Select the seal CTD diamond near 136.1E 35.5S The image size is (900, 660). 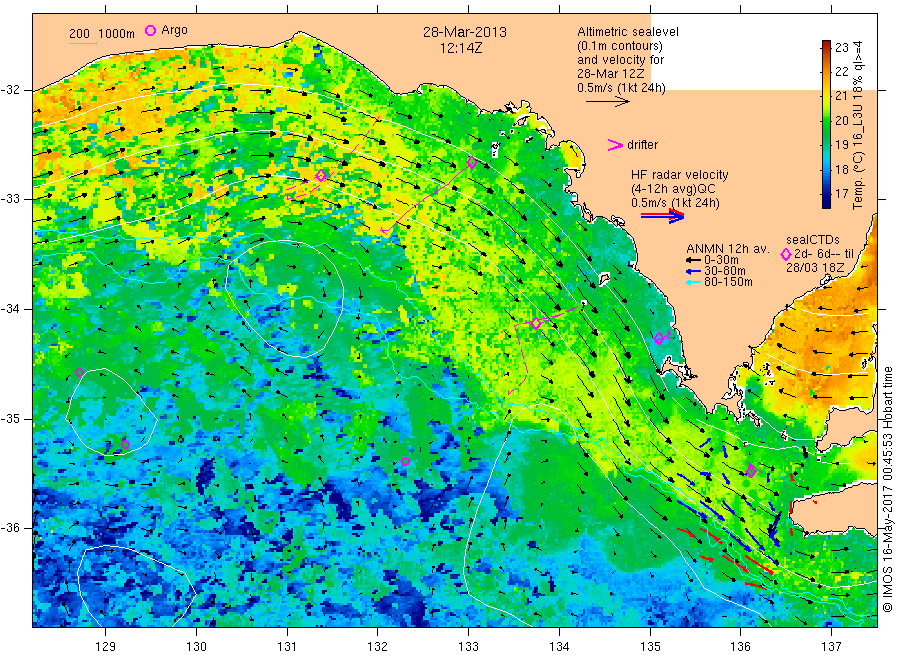coord(751,471)
